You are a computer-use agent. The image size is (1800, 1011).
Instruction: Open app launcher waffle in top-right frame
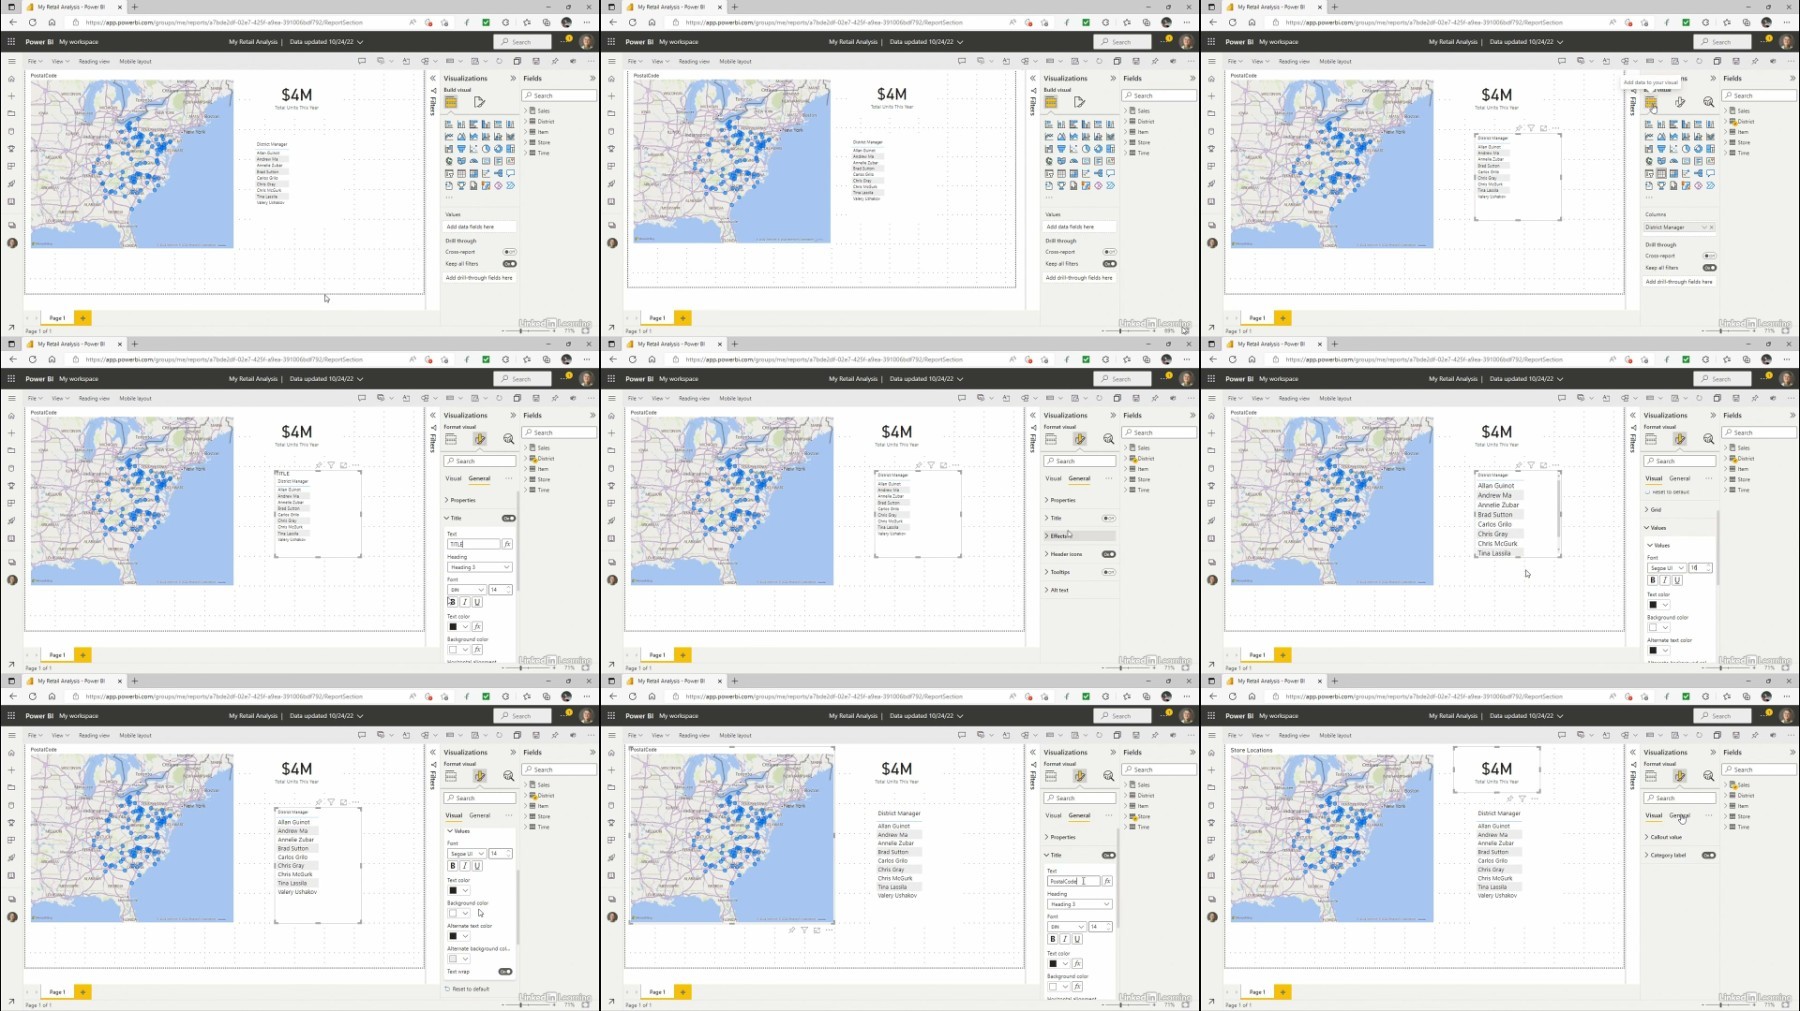[1211, 42]
